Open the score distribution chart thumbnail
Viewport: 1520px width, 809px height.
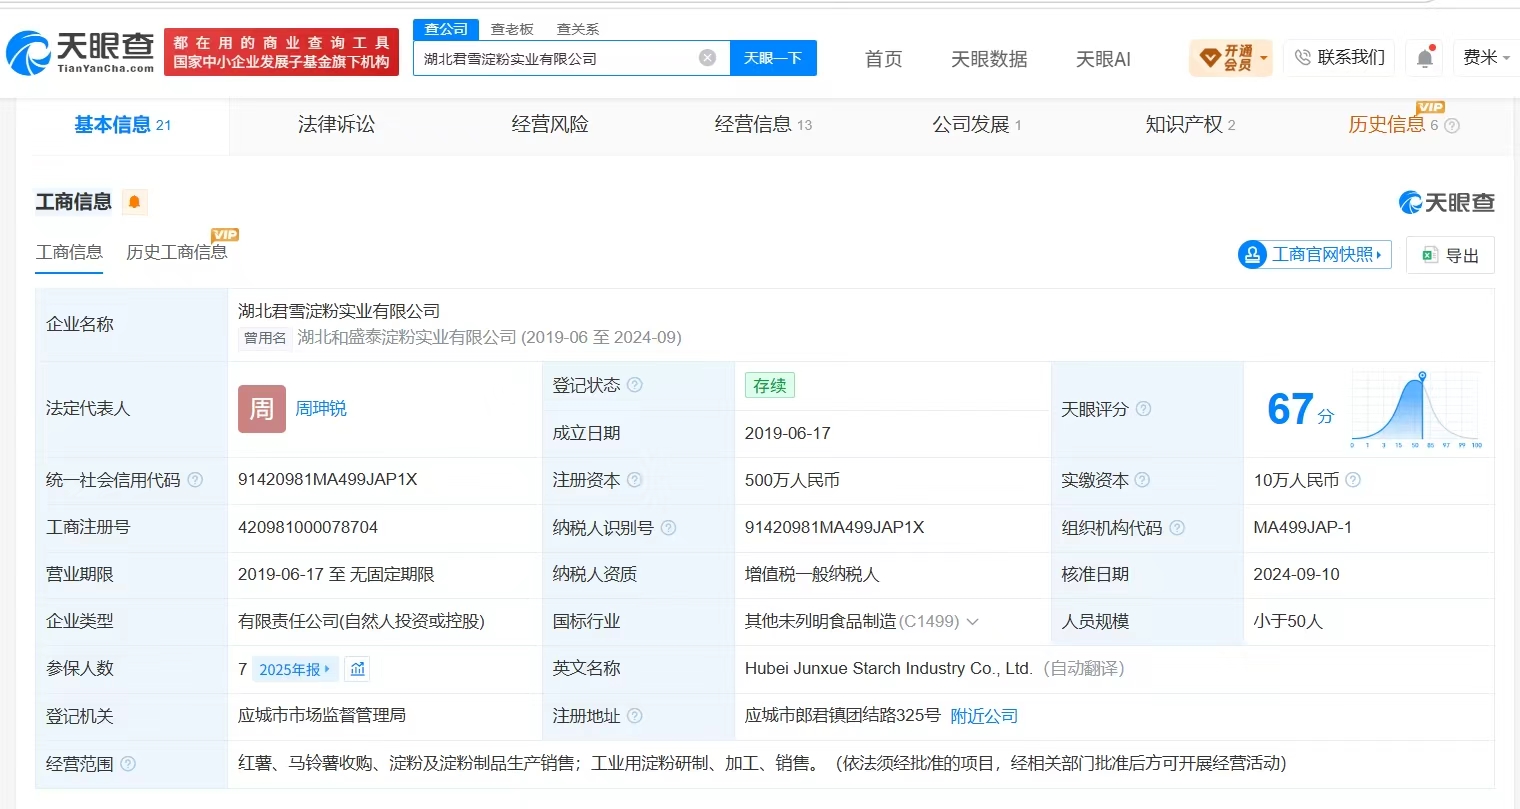coord(1416,409)
